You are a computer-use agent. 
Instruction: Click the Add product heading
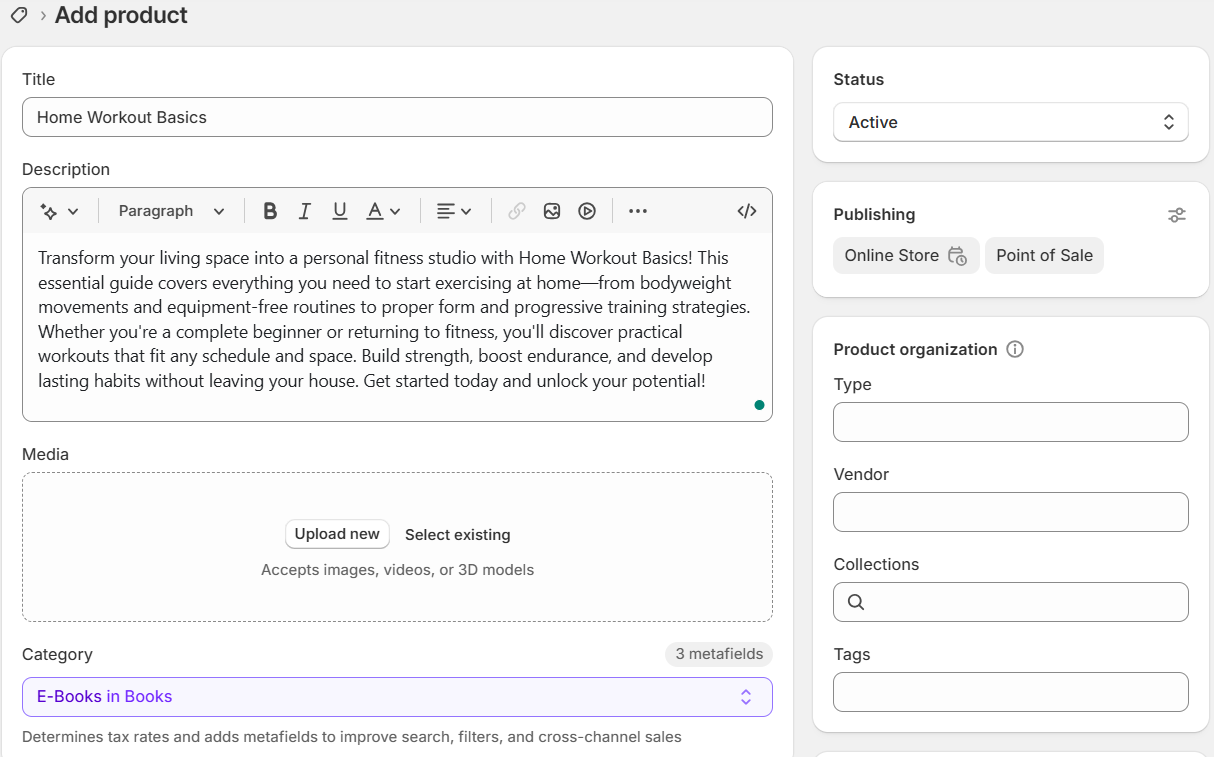tap(121, 15)
